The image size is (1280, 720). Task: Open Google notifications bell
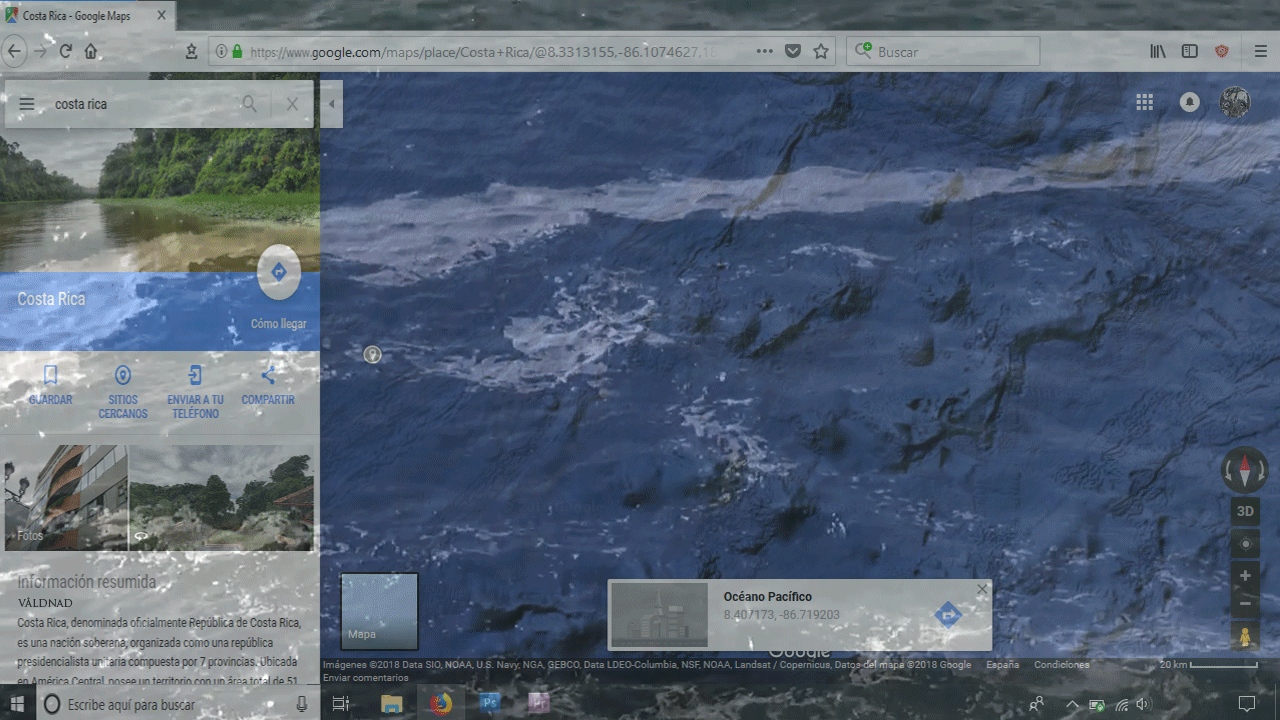click(x=1190, y=102)
